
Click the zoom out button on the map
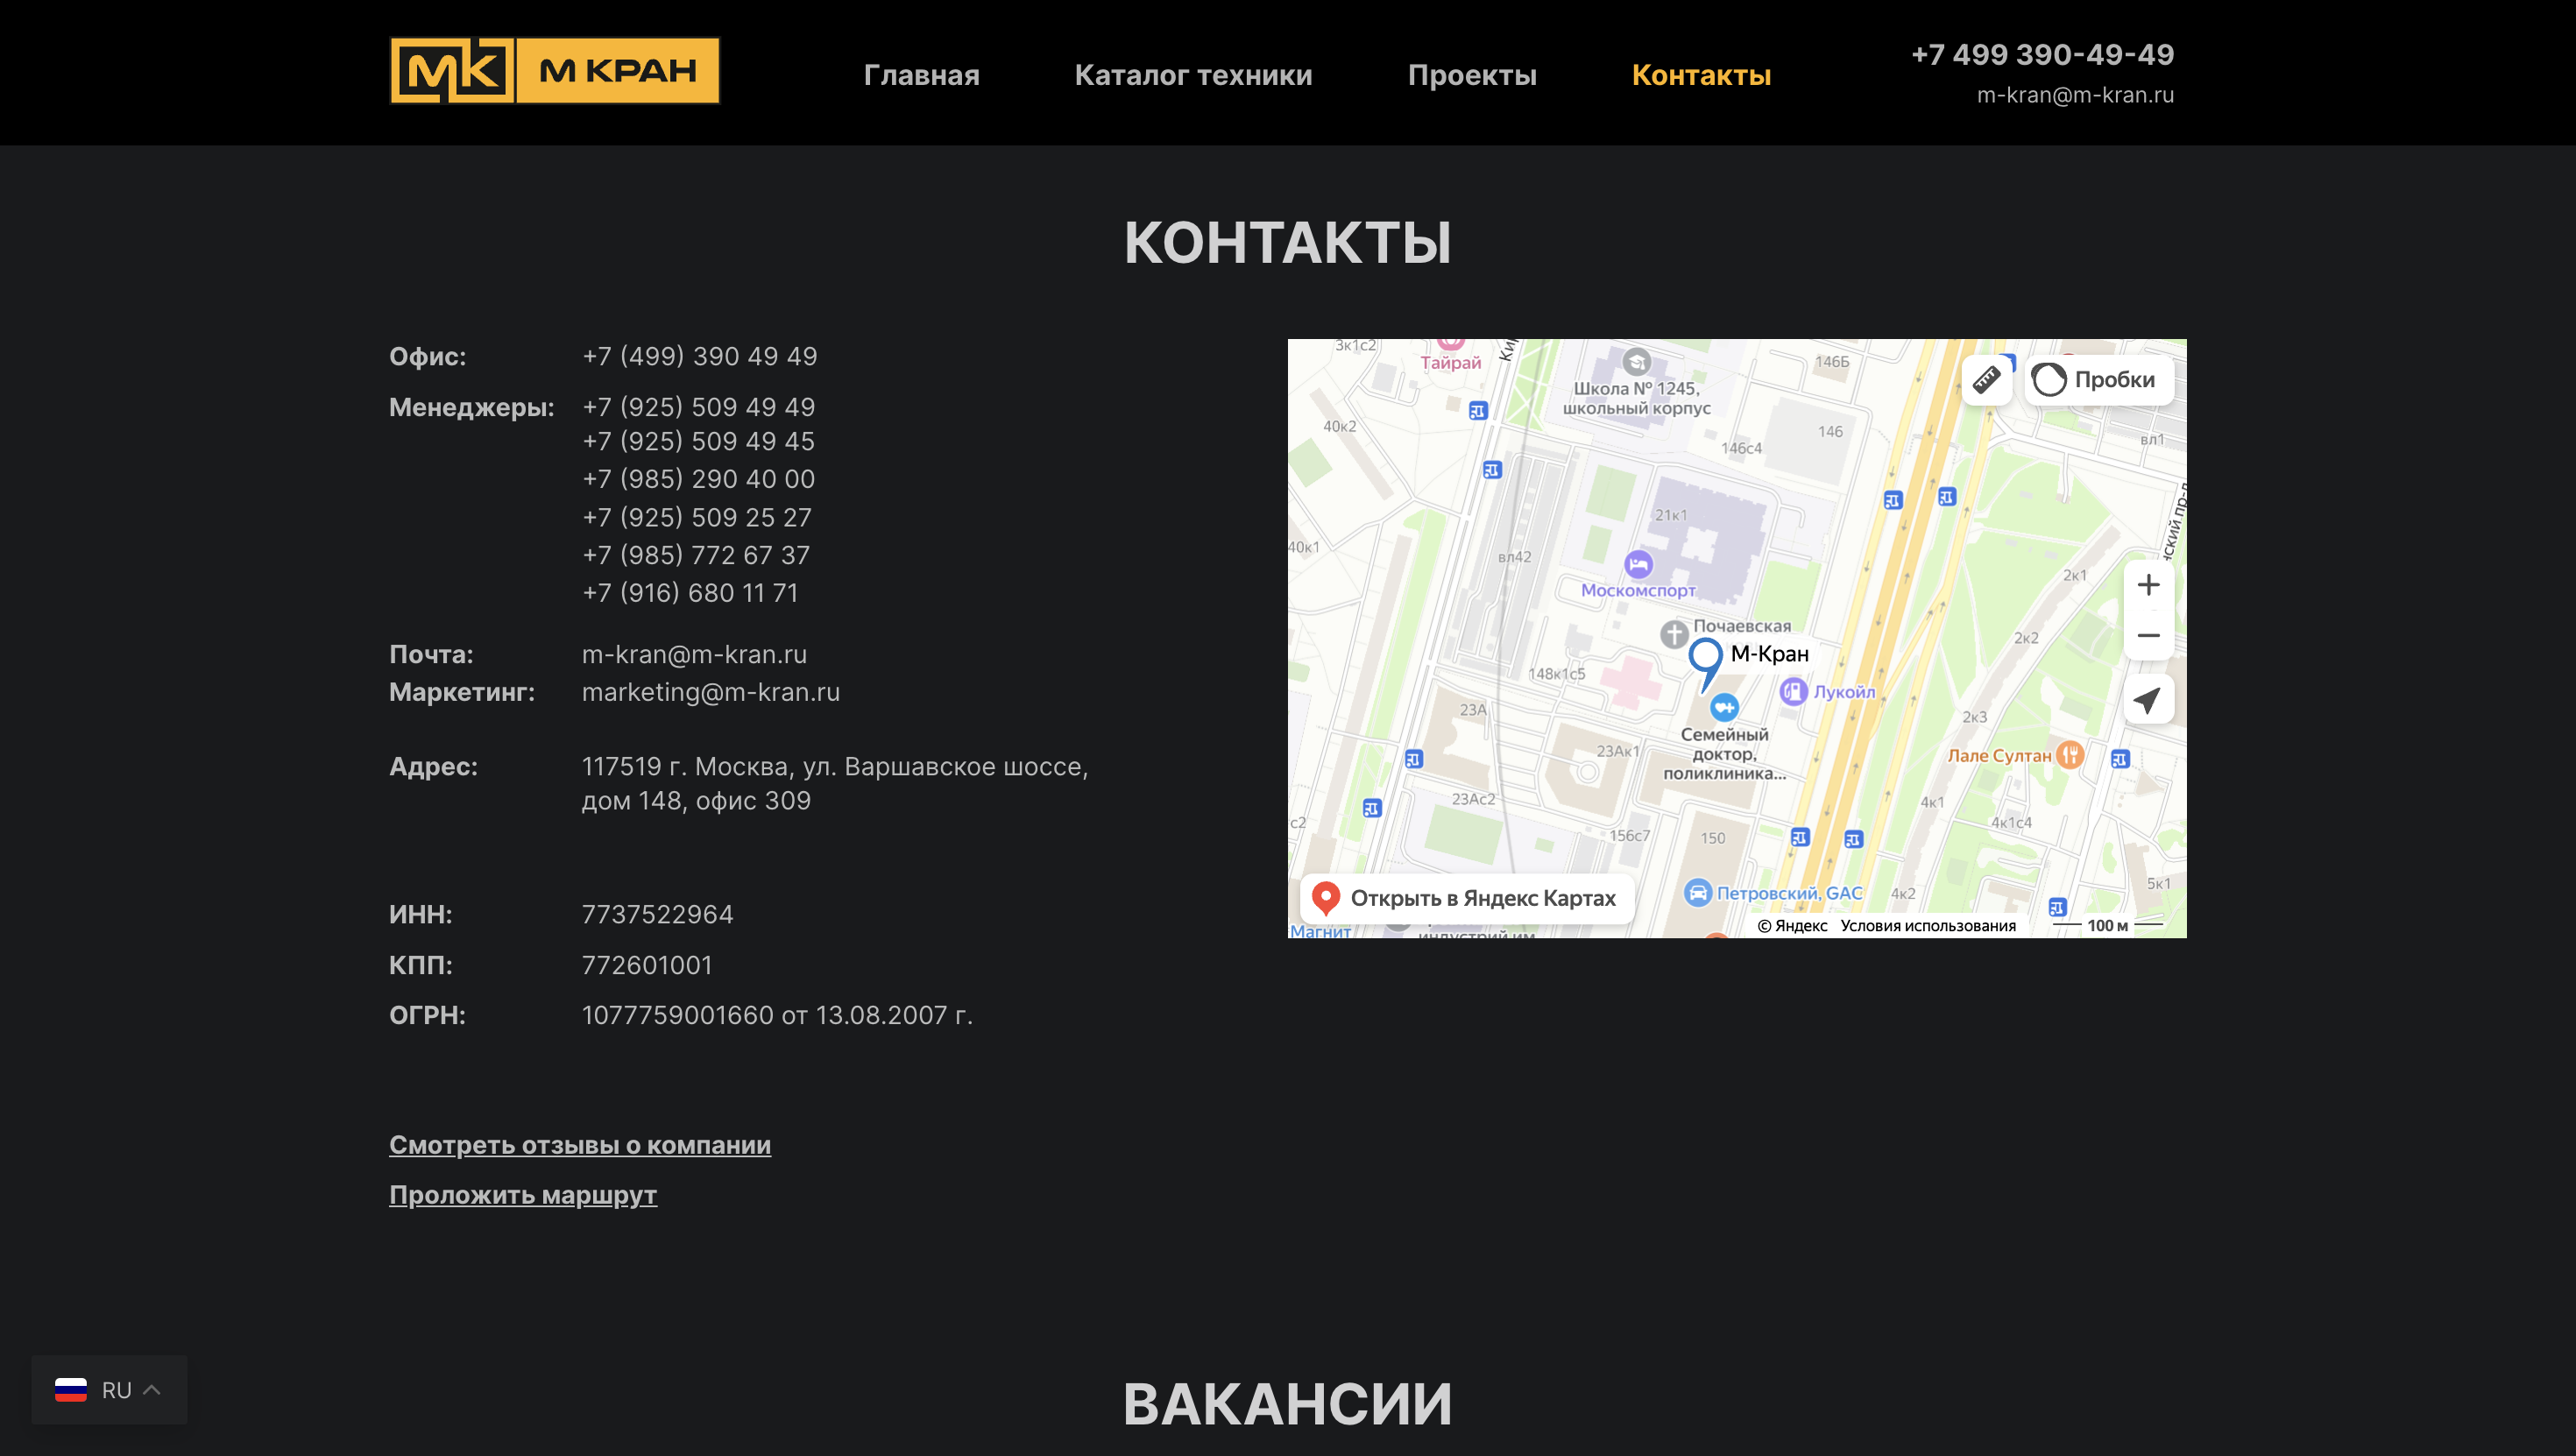coord(2148,636)
